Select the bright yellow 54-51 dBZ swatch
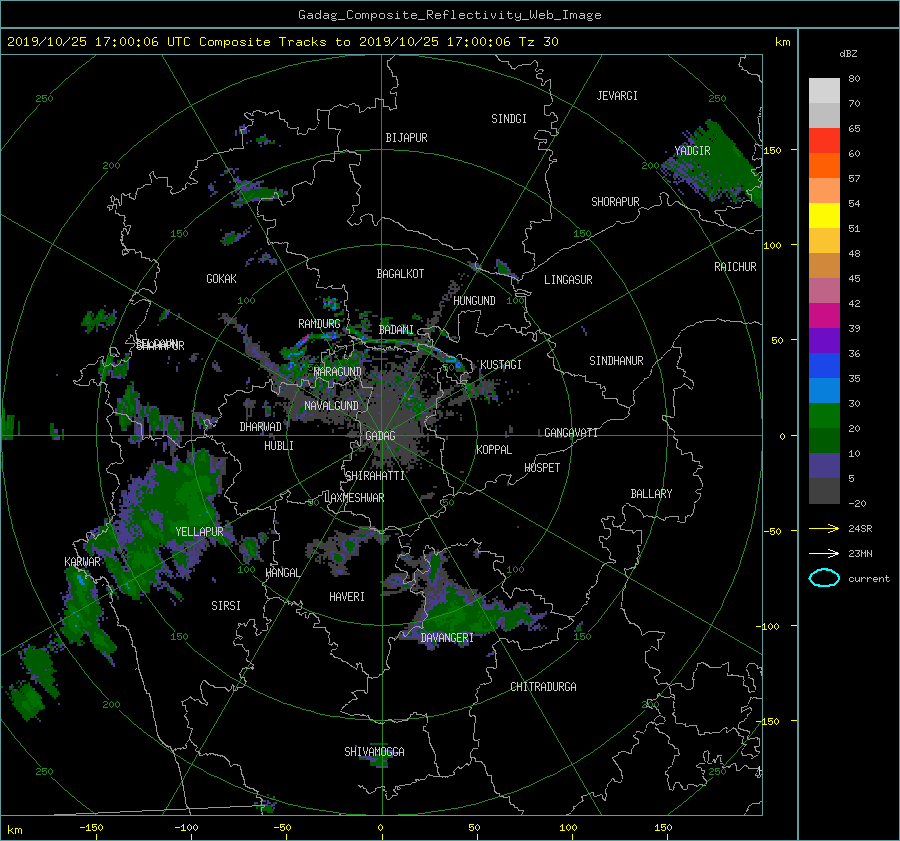Image resolution: width=900 pixels, height=841 pixels. click(824, 215)
